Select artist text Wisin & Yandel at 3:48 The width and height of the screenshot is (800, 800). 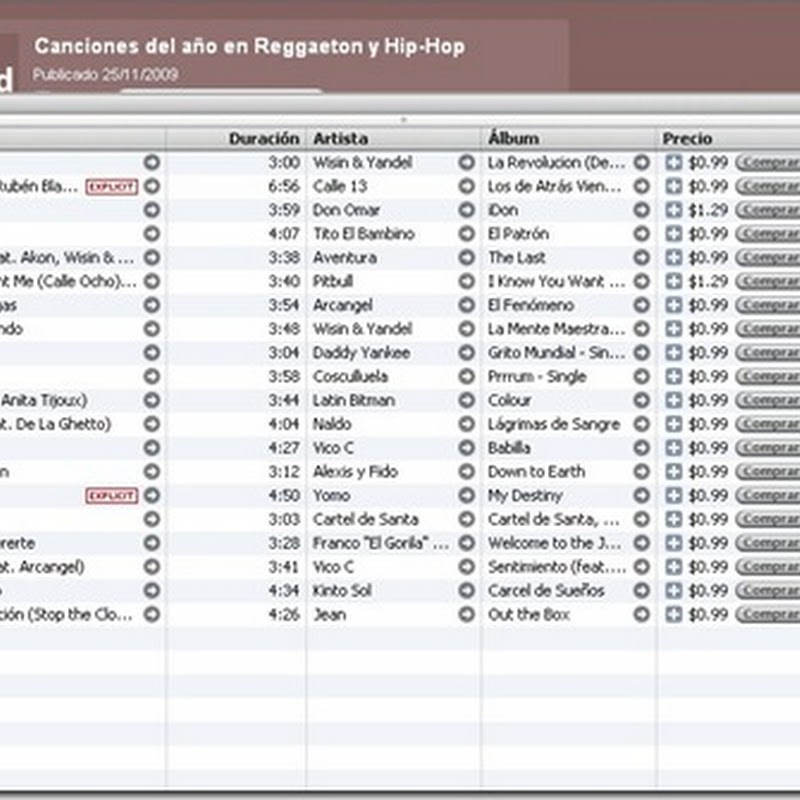363,329
